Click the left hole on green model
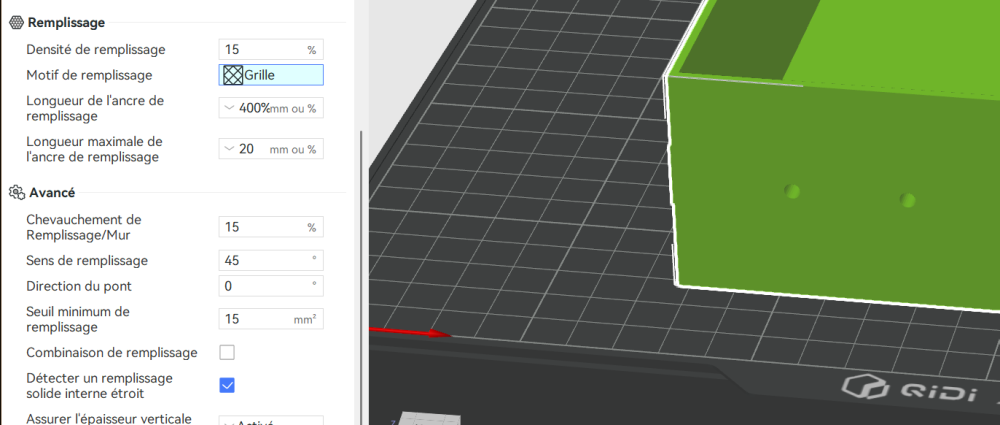Screen dimensions: 1000x425 pyautogui.click(x=791, y=190)
